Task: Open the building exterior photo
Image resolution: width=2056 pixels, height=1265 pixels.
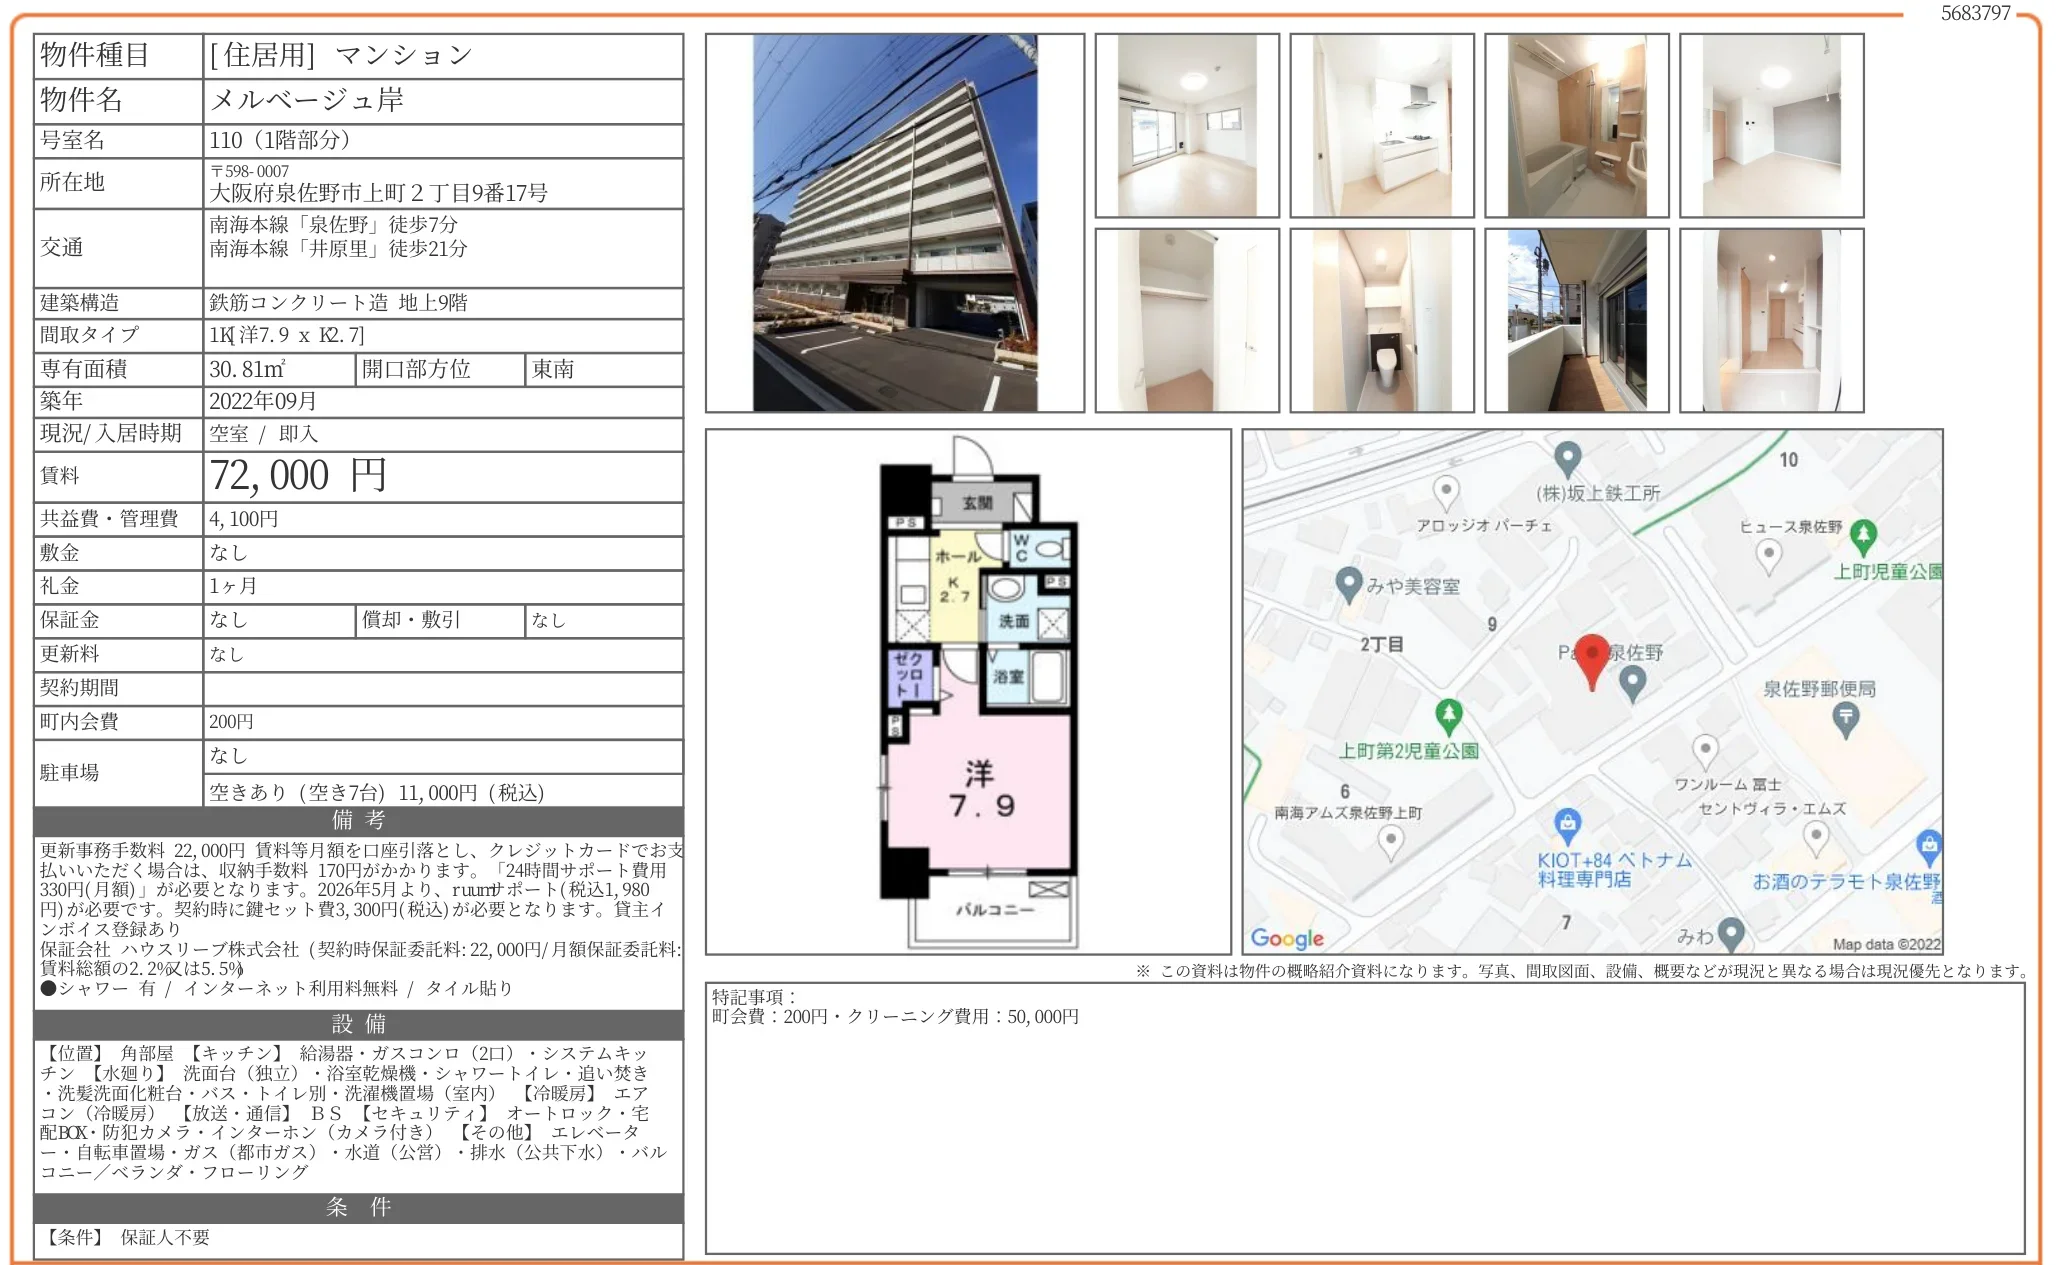Action: pyautogui.click(x=894, y=223)
